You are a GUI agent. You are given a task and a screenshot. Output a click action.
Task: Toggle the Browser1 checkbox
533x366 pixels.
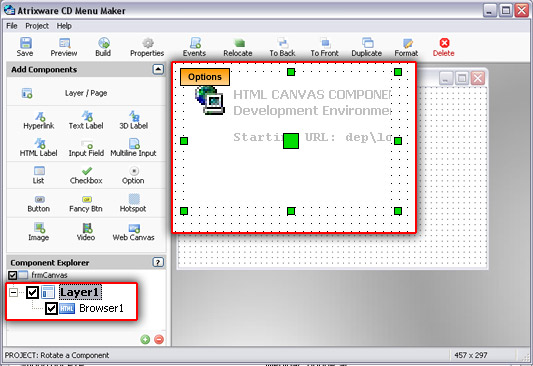(51, 309)
